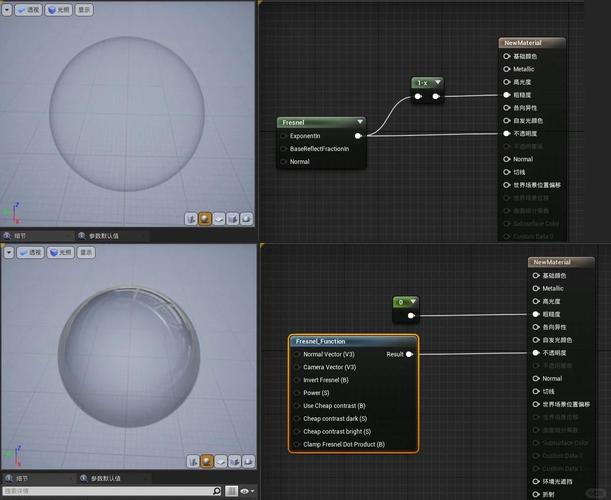Open the 光照 lit mode menu in lower viewport

click(60, 253)
